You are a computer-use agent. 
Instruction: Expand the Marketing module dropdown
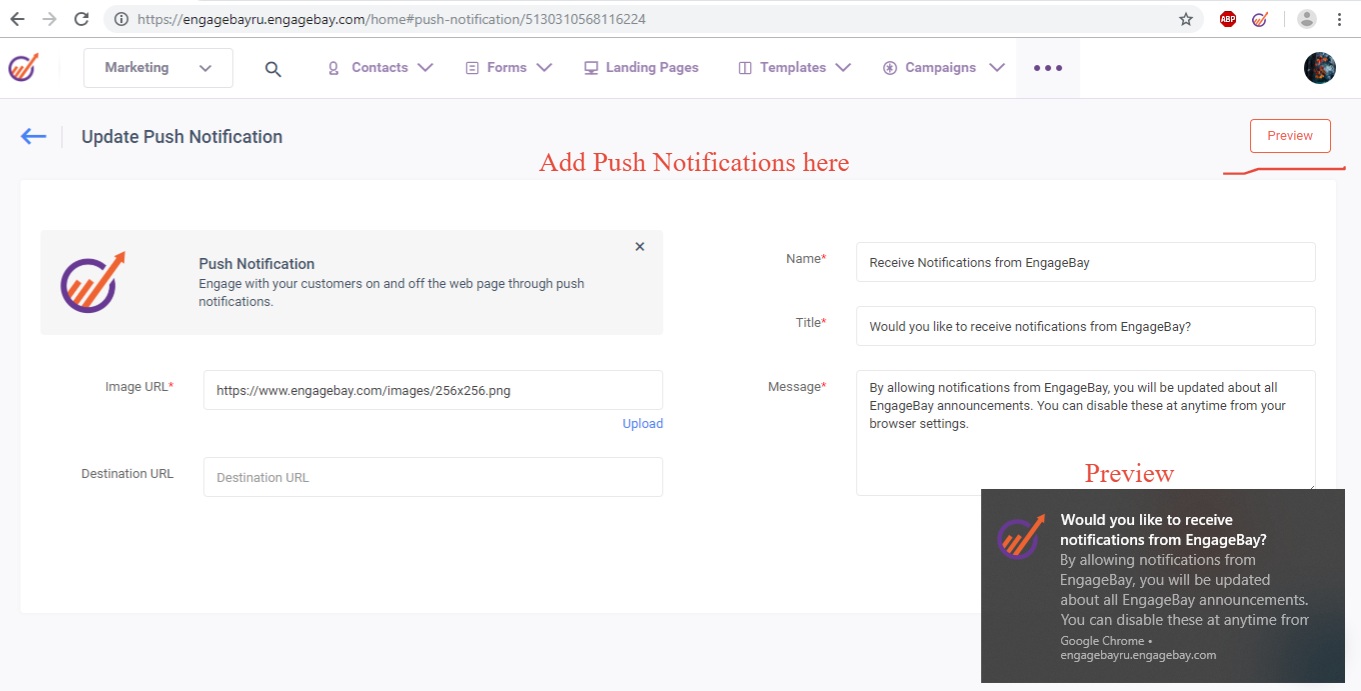(158, 68)
